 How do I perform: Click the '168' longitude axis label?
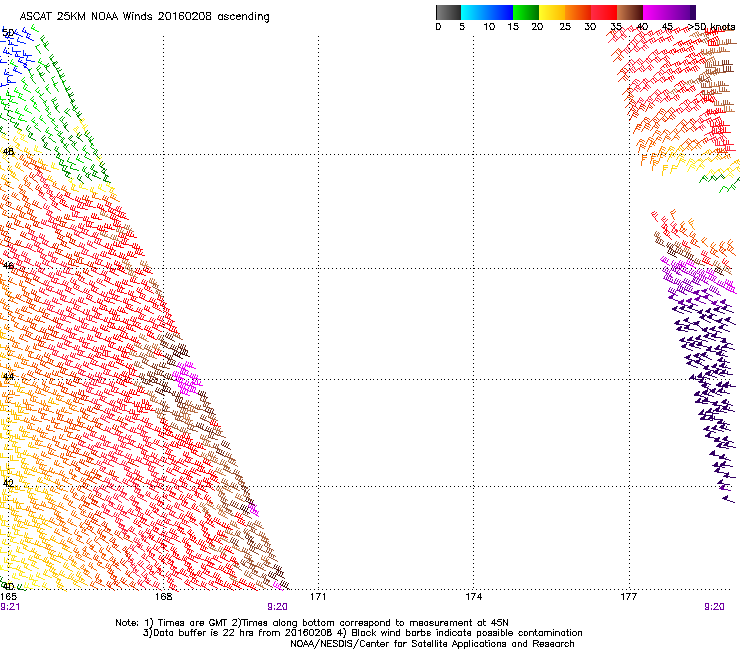coord(163,597)
